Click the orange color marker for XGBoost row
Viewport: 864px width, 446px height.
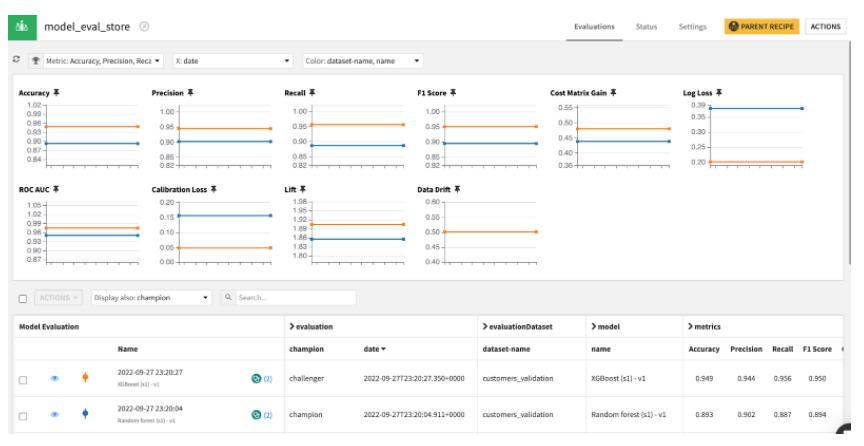[84, 377]
